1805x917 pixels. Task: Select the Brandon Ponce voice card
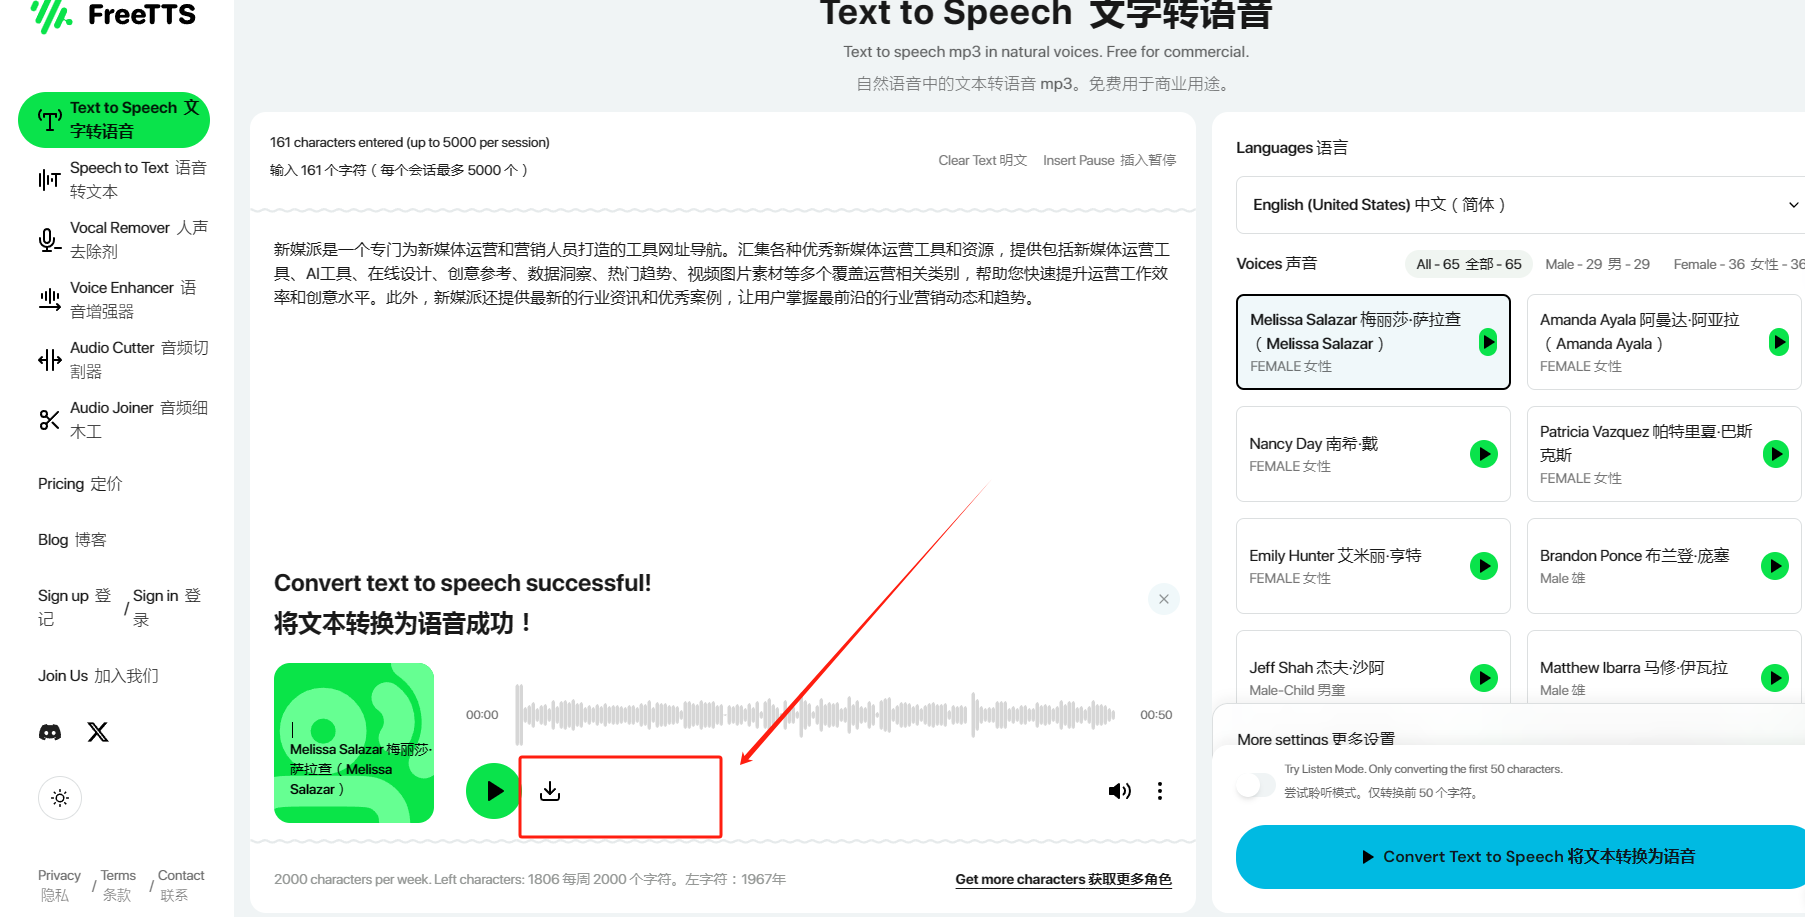1665,566
